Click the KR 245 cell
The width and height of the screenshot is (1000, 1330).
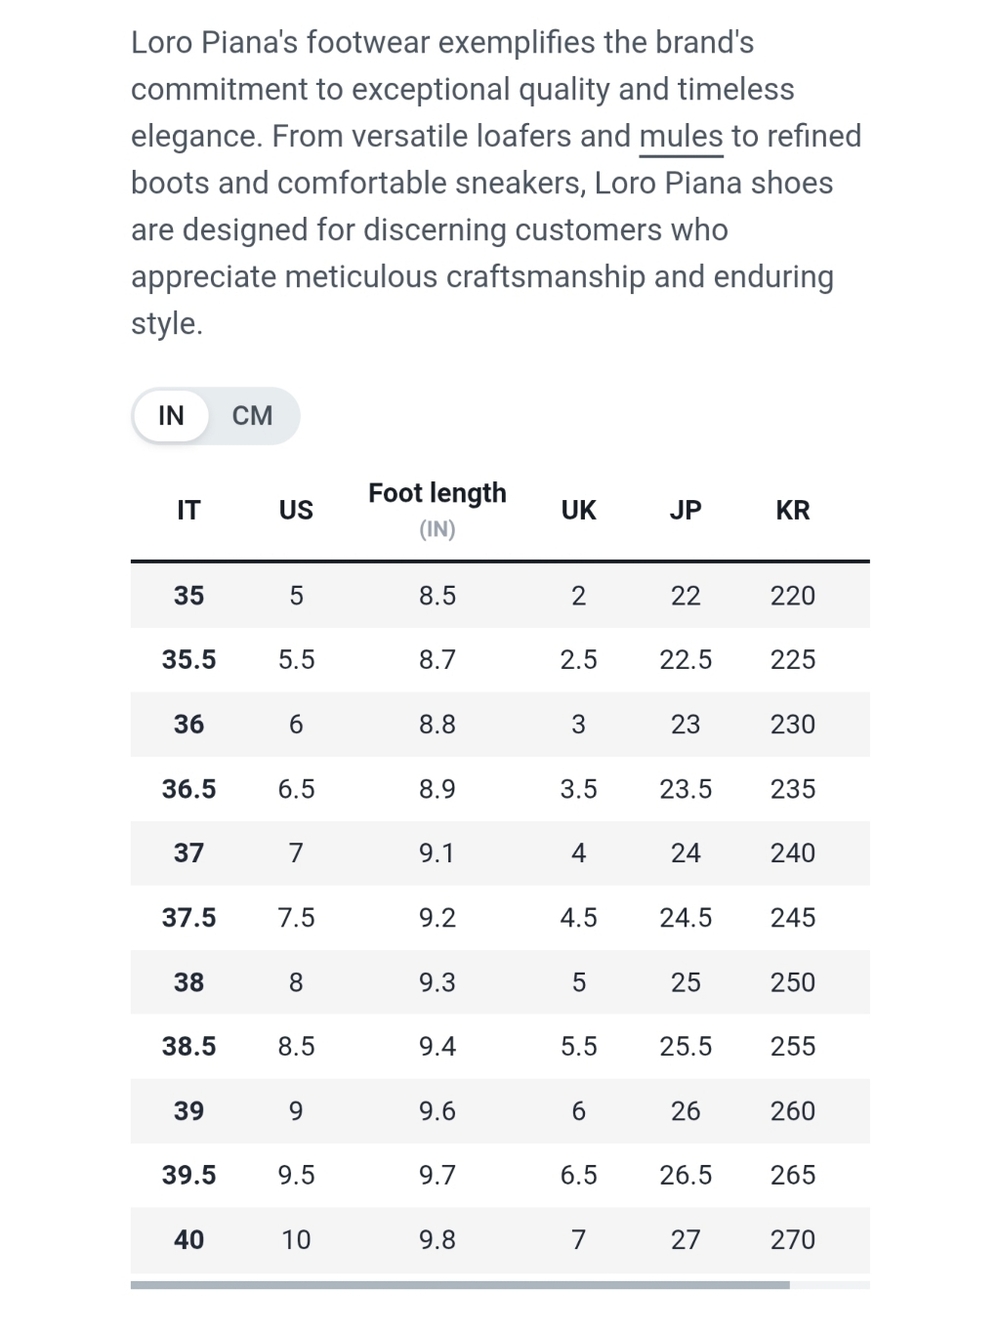[x=793, y=918]
